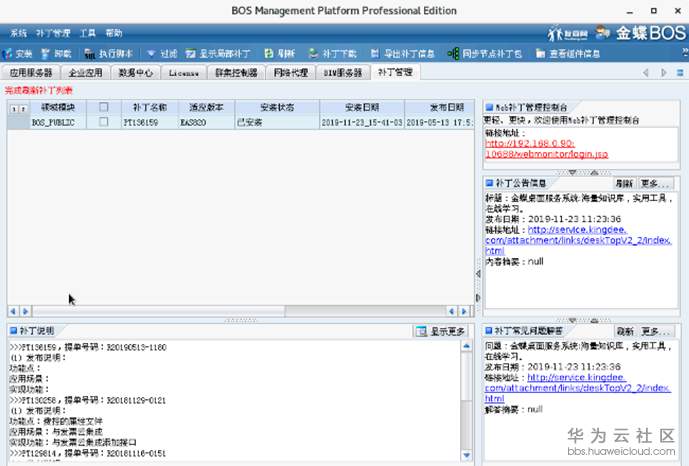Switch to the 网络代理 tab

[290, 72]
